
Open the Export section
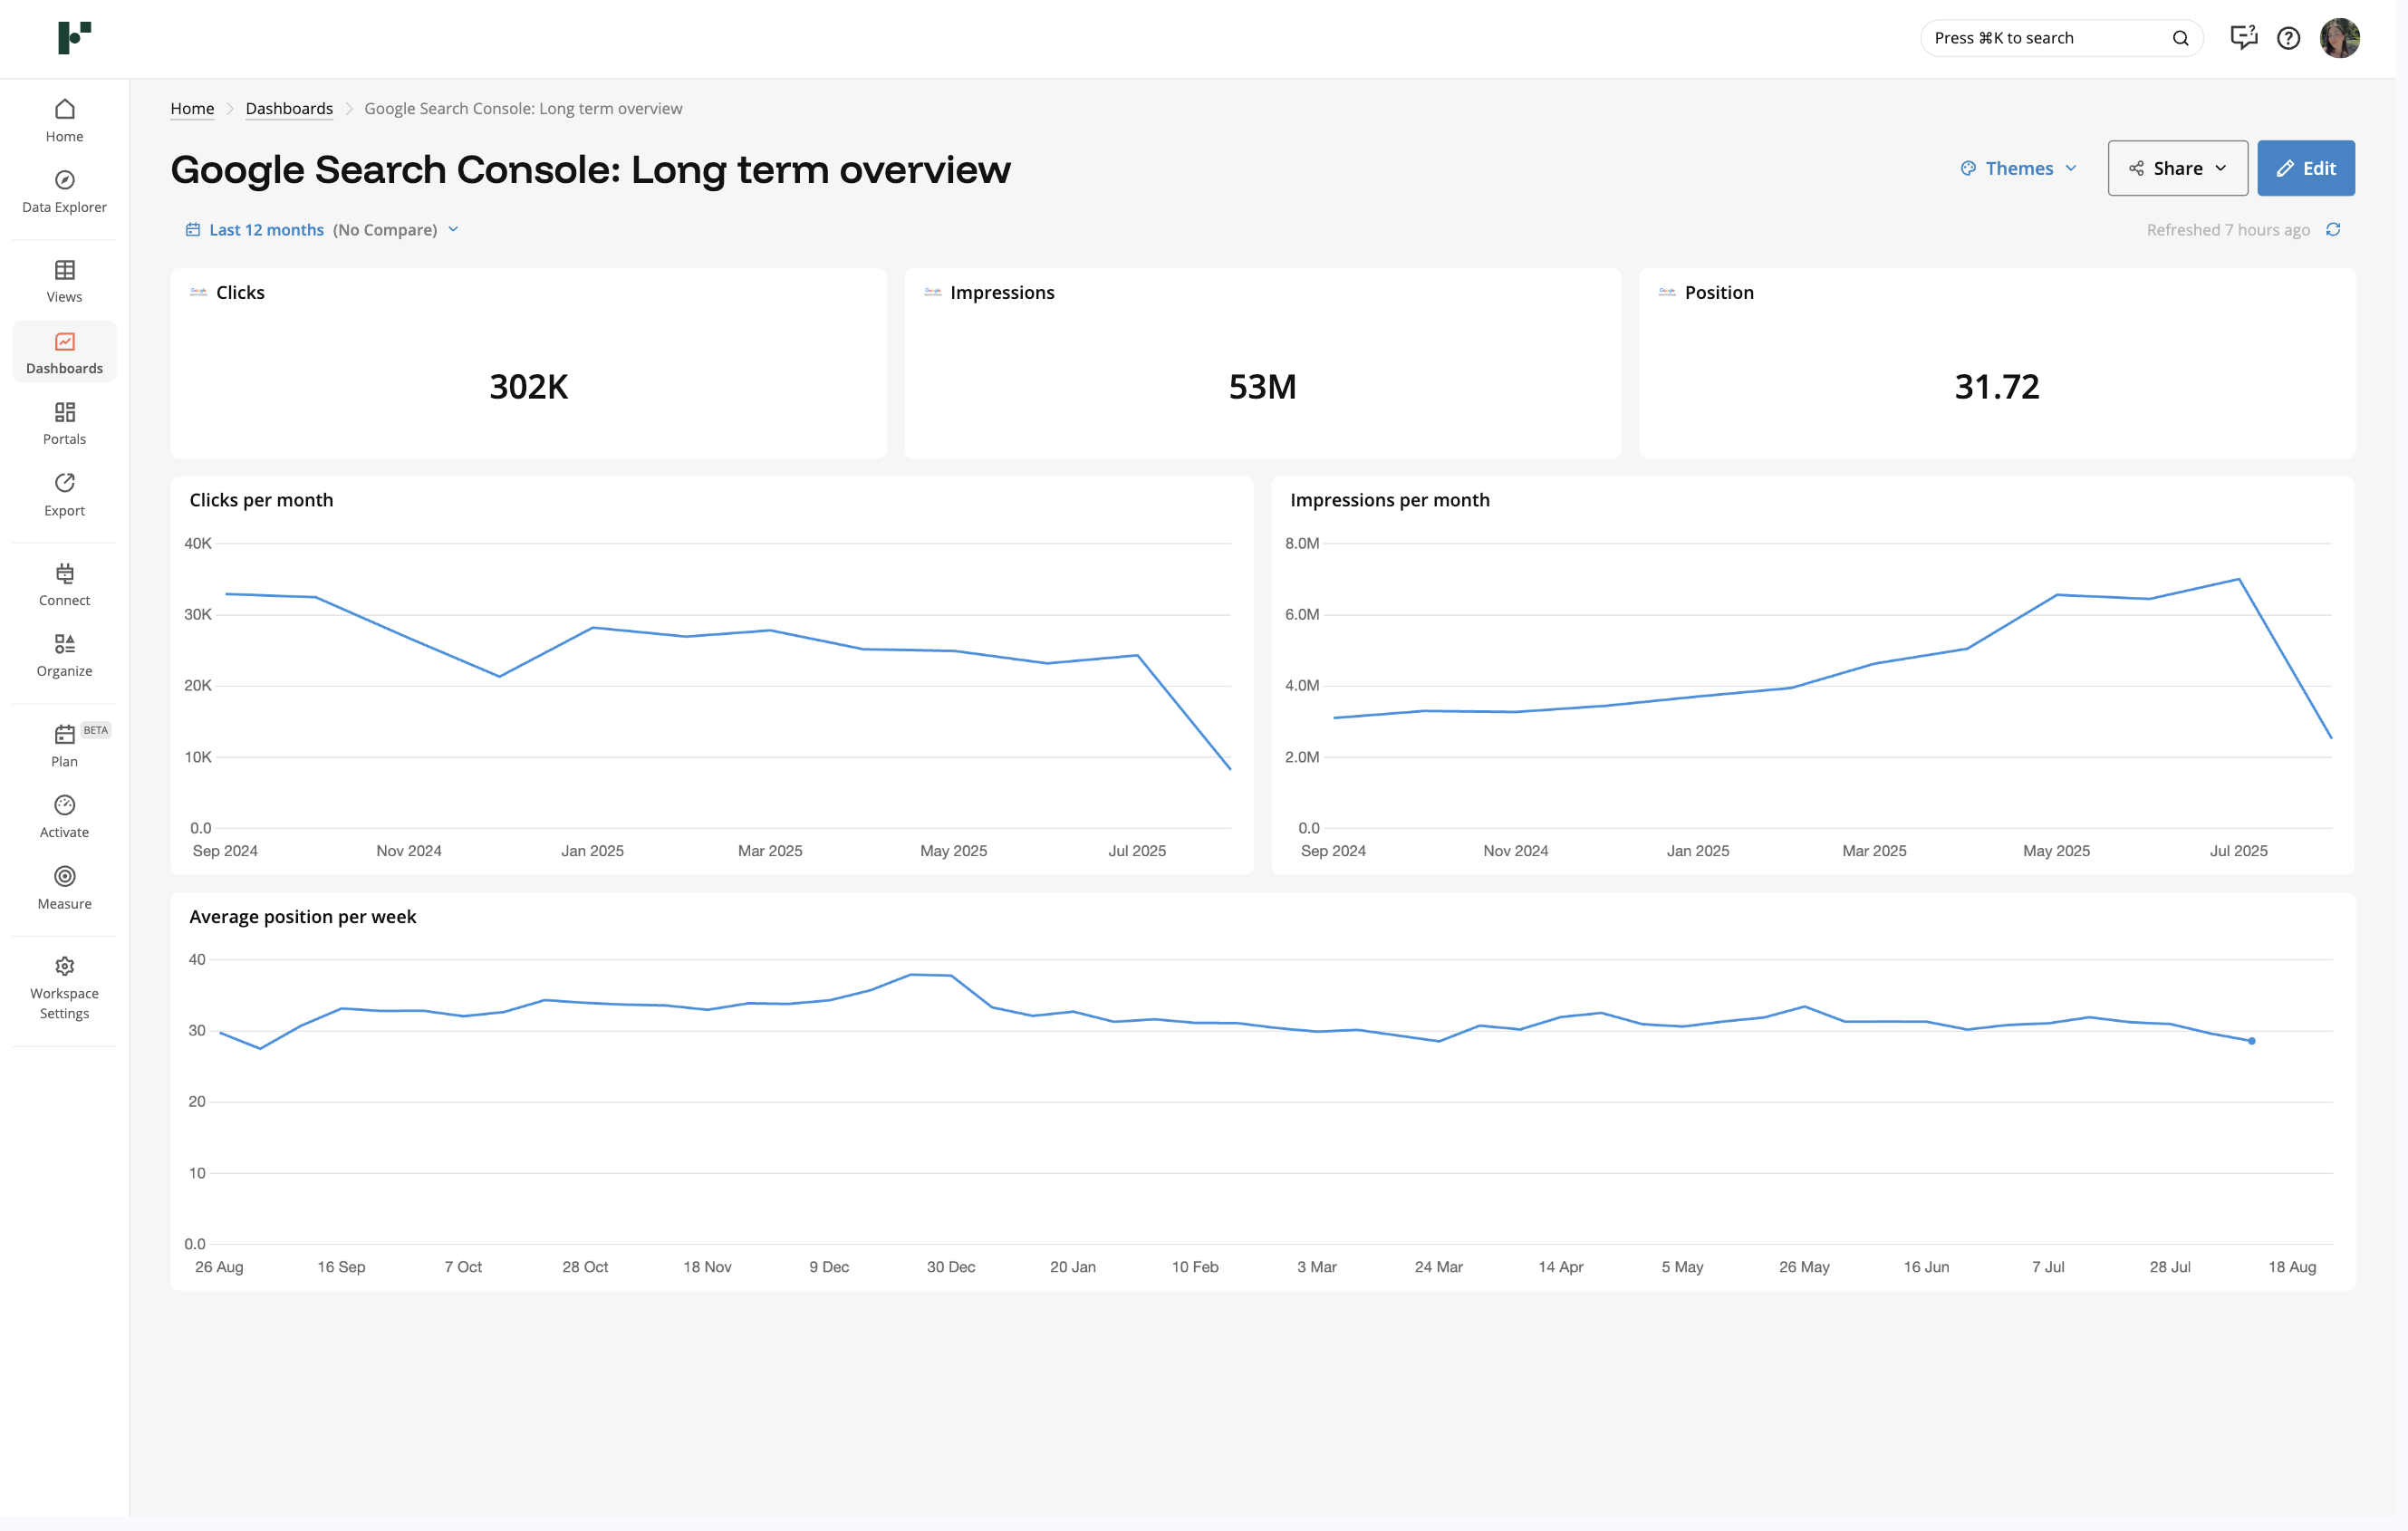tap(64, 494)
